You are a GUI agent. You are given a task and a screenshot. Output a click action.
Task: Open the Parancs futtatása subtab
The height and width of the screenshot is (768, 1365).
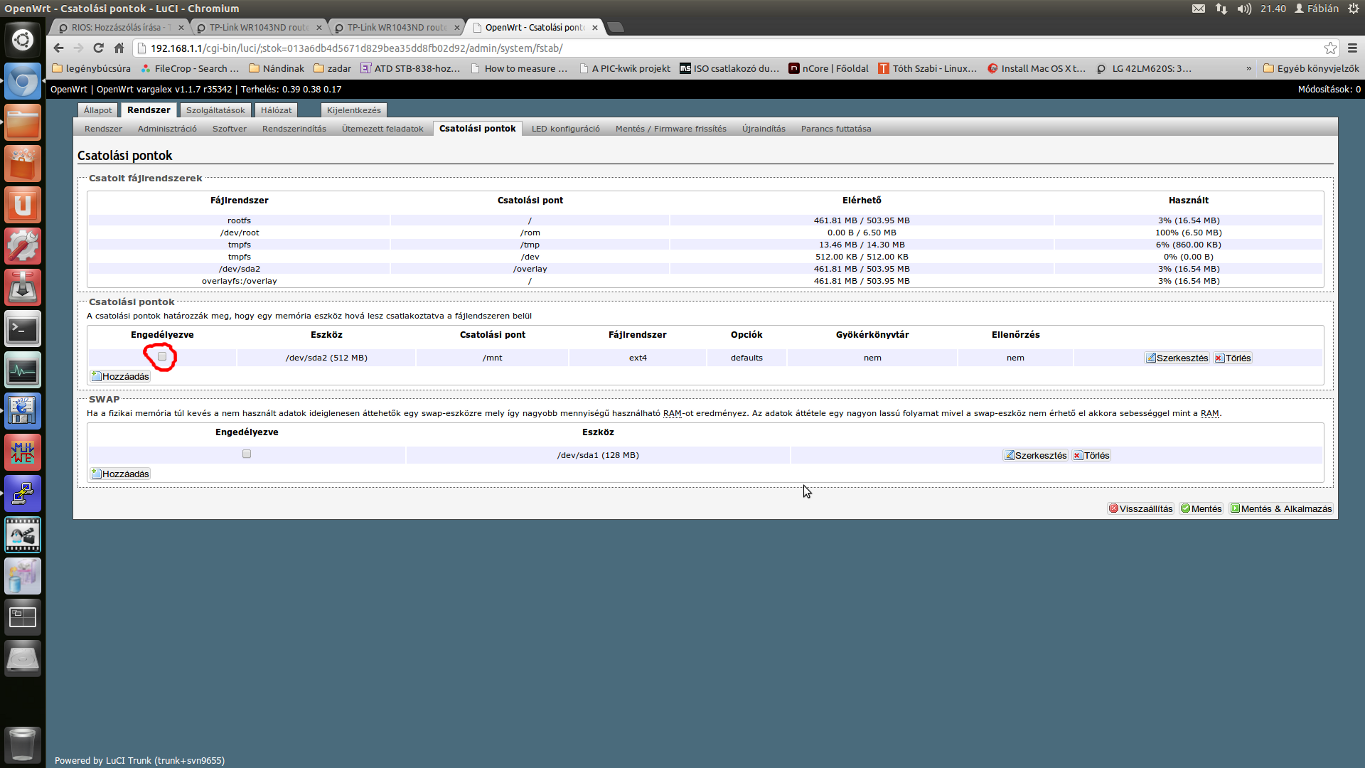[836, 129]
